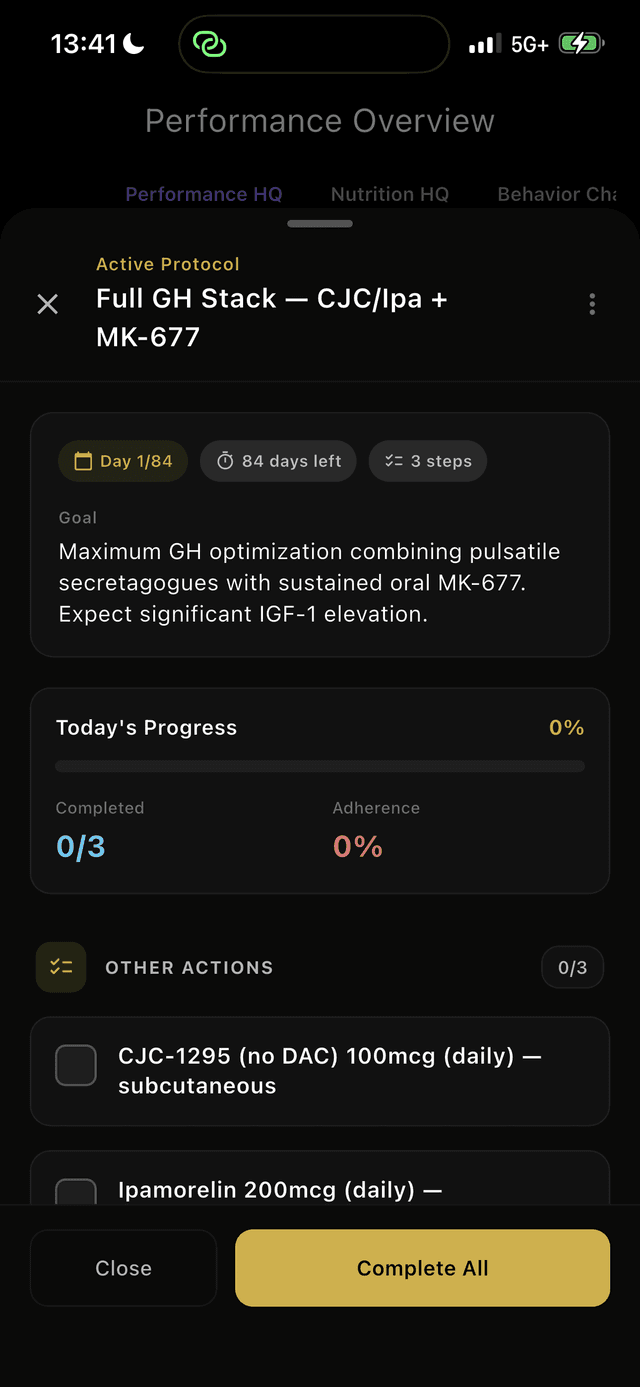Screen dimensions: 640x1387
Task: Tap the X icon beside protocol title
Action: (x=47, y=304)
